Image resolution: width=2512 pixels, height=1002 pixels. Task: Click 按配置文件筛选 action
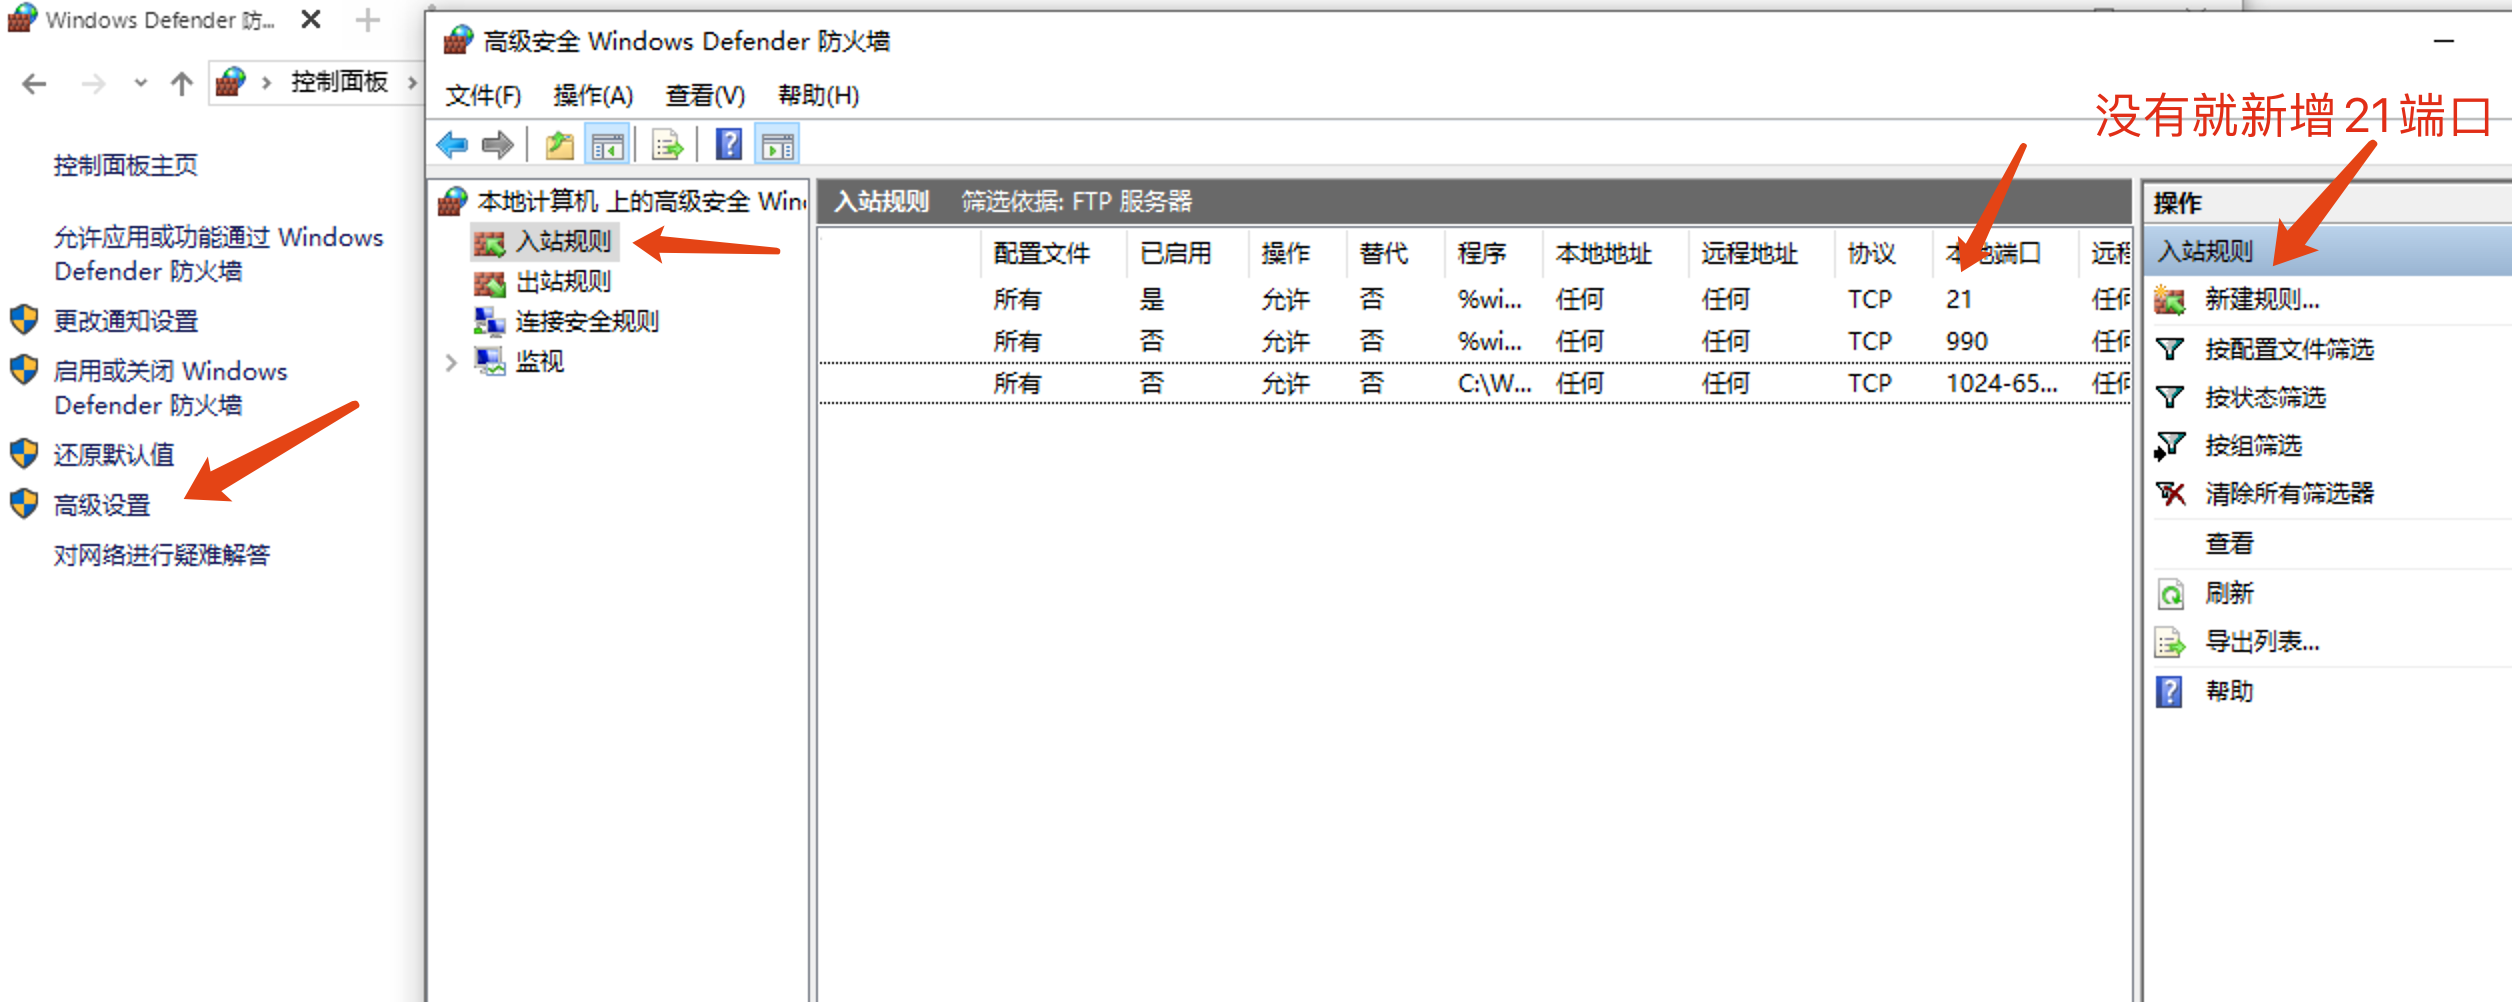click(2289, 349)
